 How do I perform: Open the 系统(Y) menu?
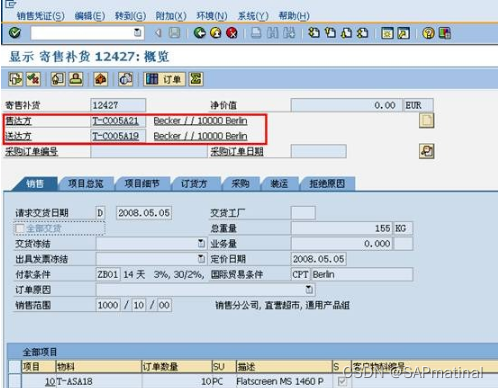coord(253,16)
